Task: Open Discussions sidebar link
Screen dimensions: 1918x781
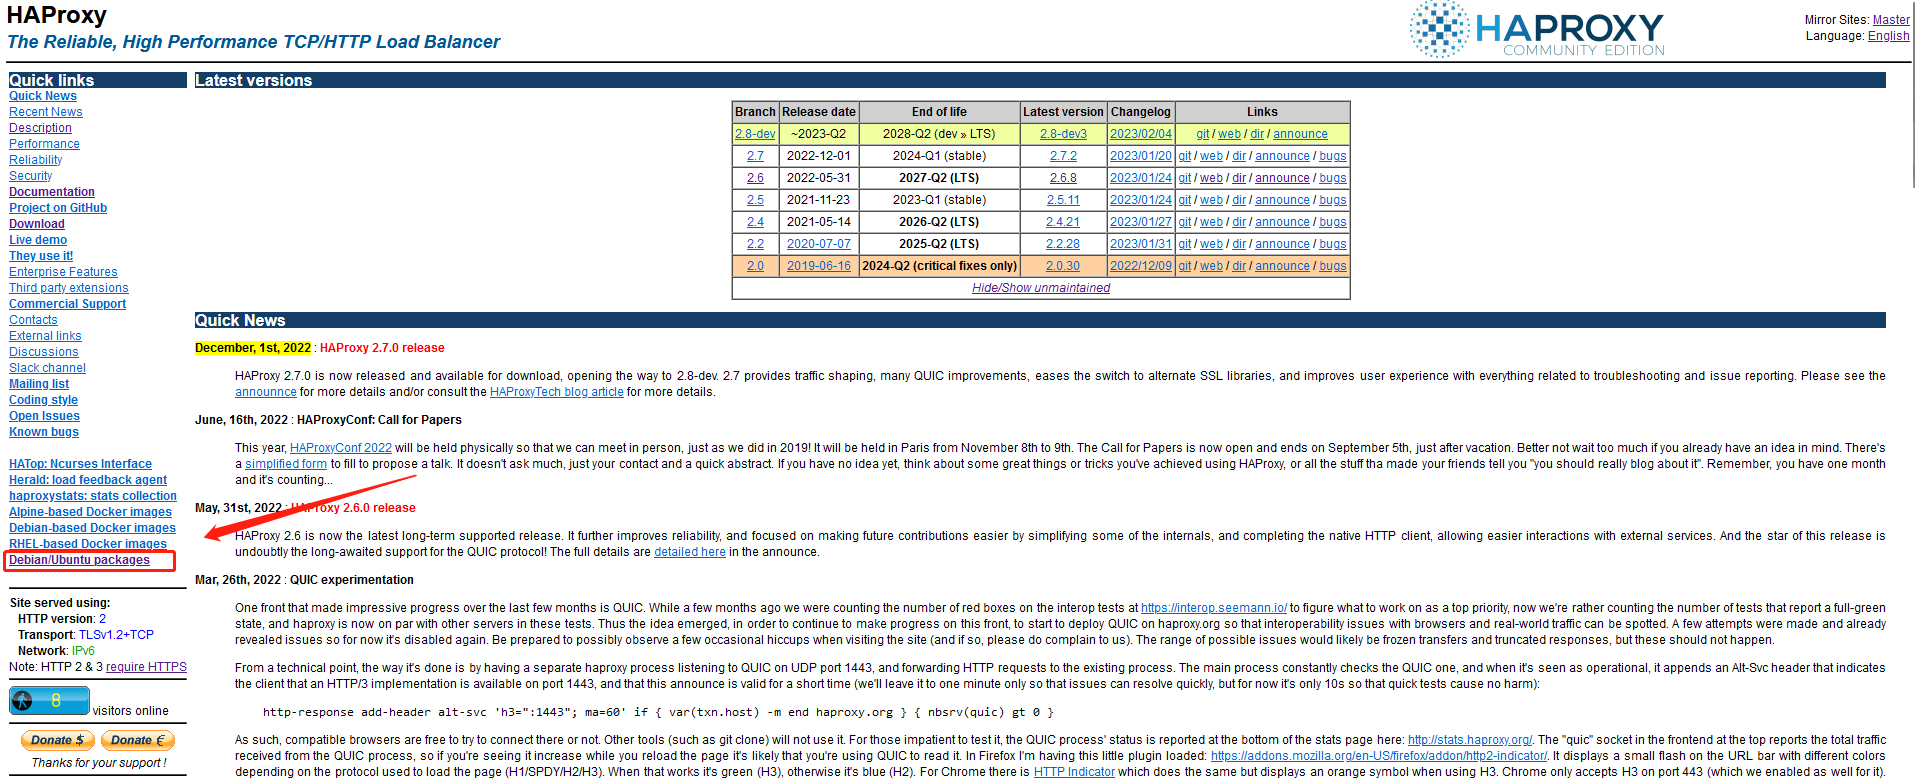Action: pos(44,352)
